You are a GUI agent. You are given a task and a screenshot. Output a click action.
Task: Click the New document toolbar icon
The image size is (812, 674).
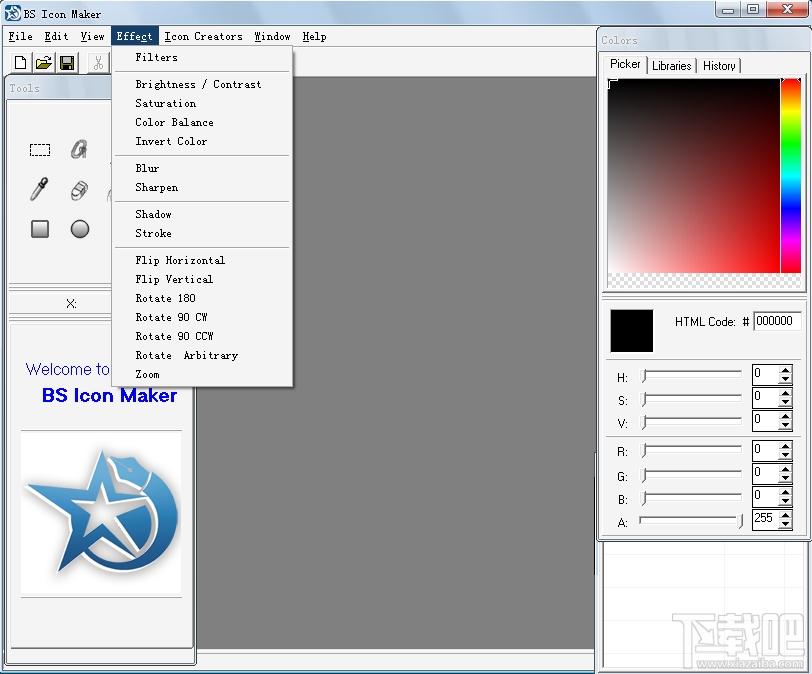coord(19,62)
